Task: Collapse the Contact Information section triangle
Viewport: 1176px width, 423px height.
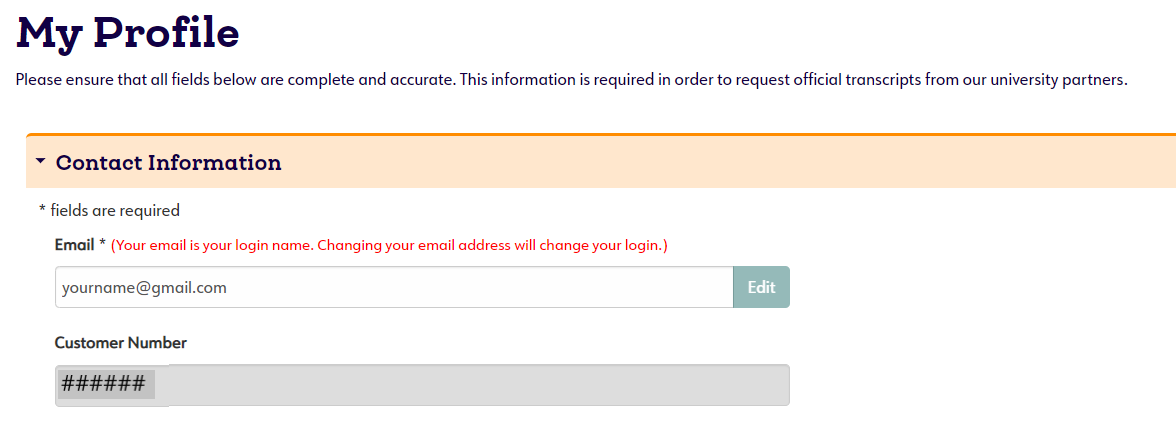Action: (x=40, y=161)
